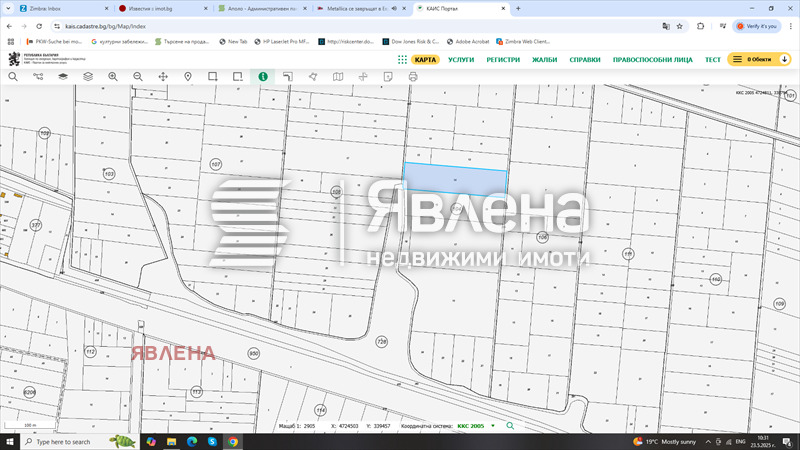Select the location pin marker tool
Screen dimensions: 800x450
point(188,76)
